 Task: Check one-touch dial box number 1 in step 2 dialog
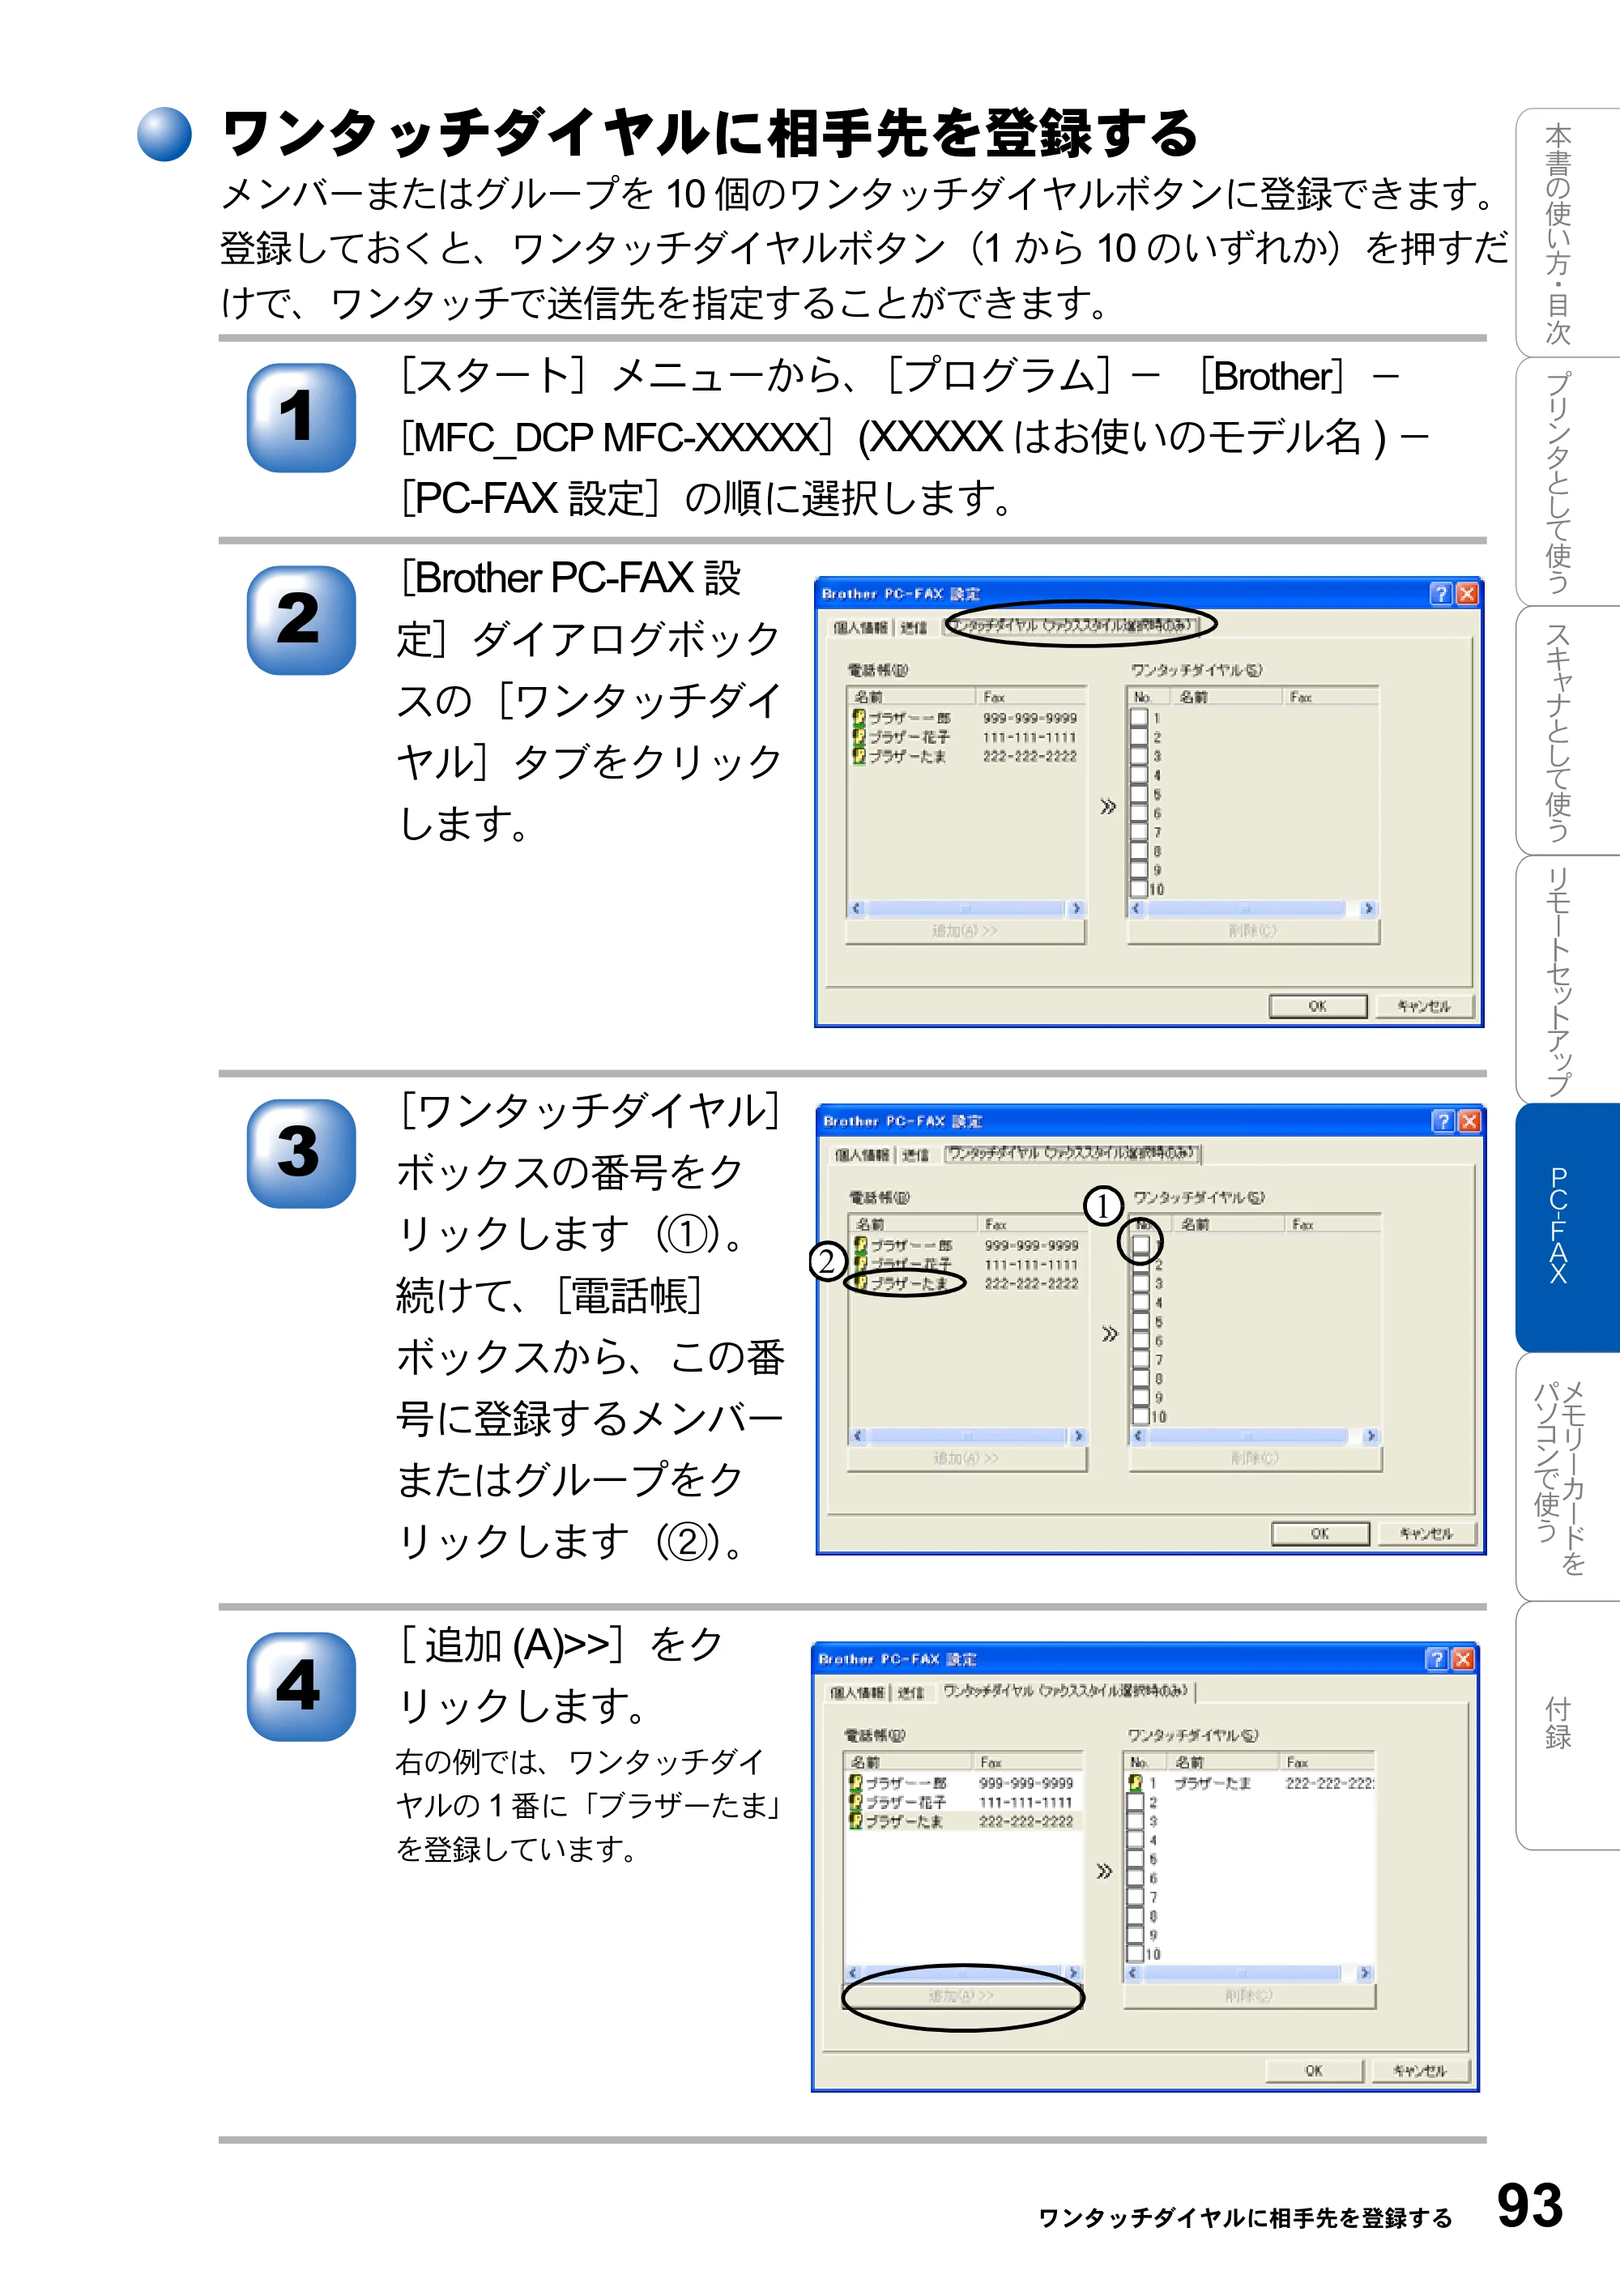[1138, 717]
